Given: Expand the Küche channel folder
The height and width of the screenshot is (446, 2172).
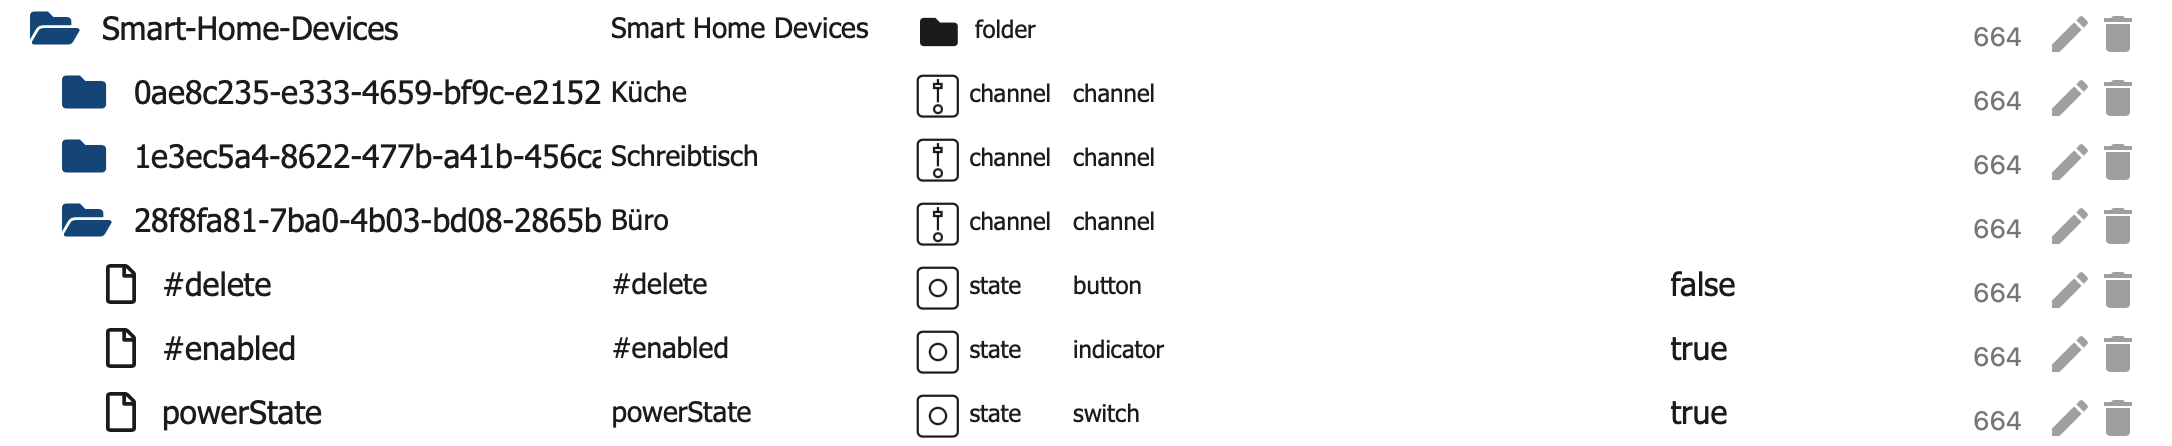Looking at the screenshot, I should tap(84, 93).
